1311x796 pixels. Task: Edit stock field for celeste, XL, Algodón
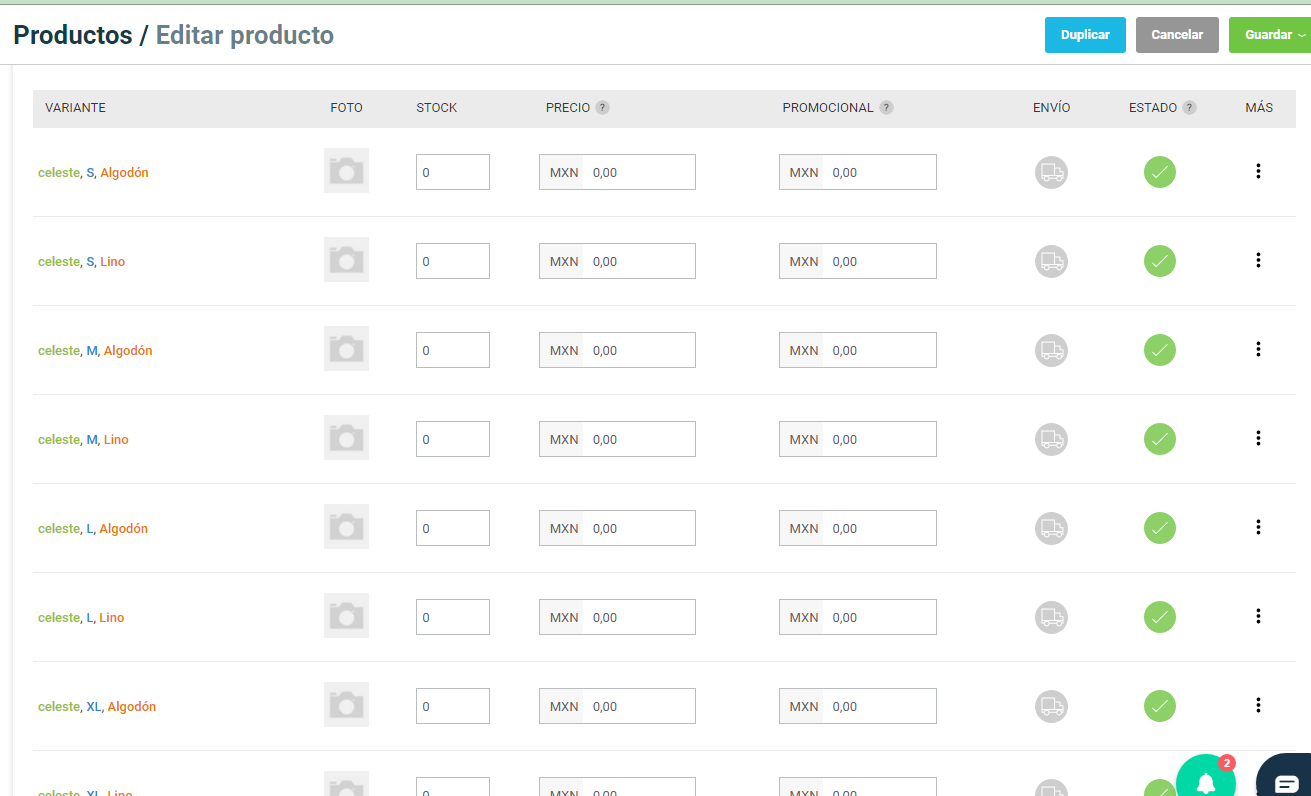click(x=453, y=706)
